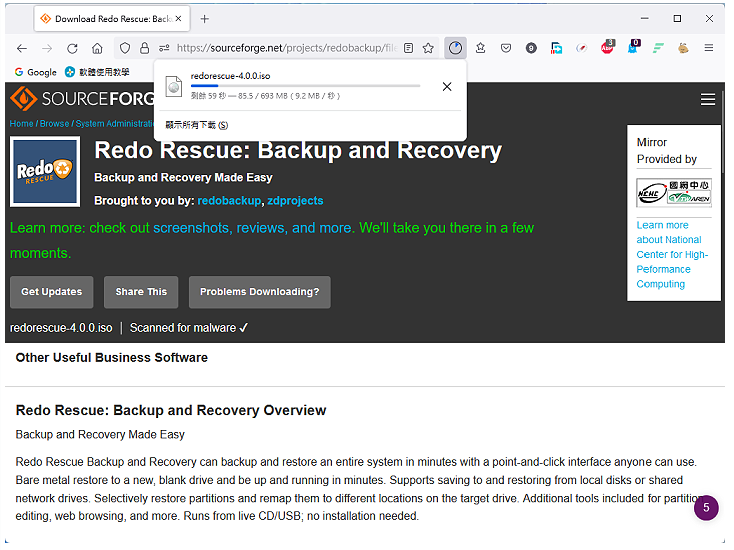The height and width of the screenshot is (550, 734).
Task: Open tracking protection shield icon
Action: coord(125,48)
